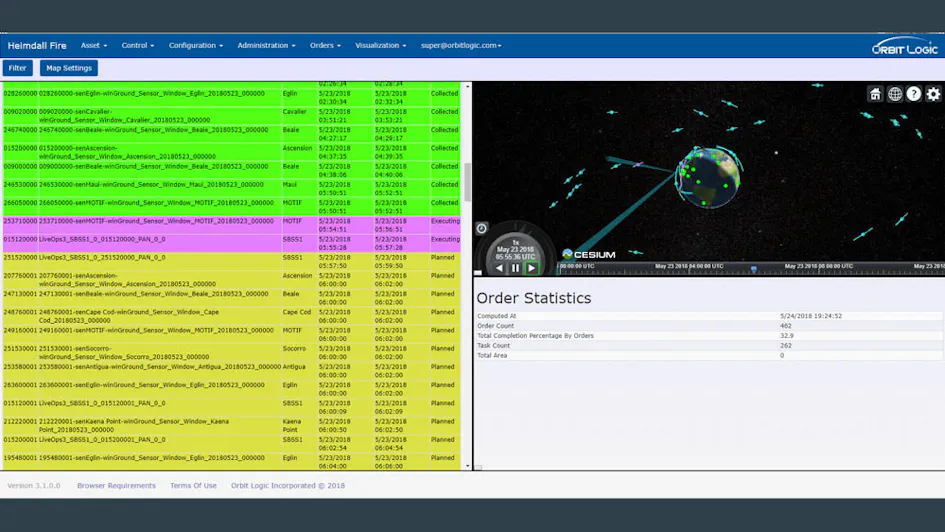Open the super@orbitlogic.com user menu
This screenshot has height=532, width=945.
click(x=461, y=45)
